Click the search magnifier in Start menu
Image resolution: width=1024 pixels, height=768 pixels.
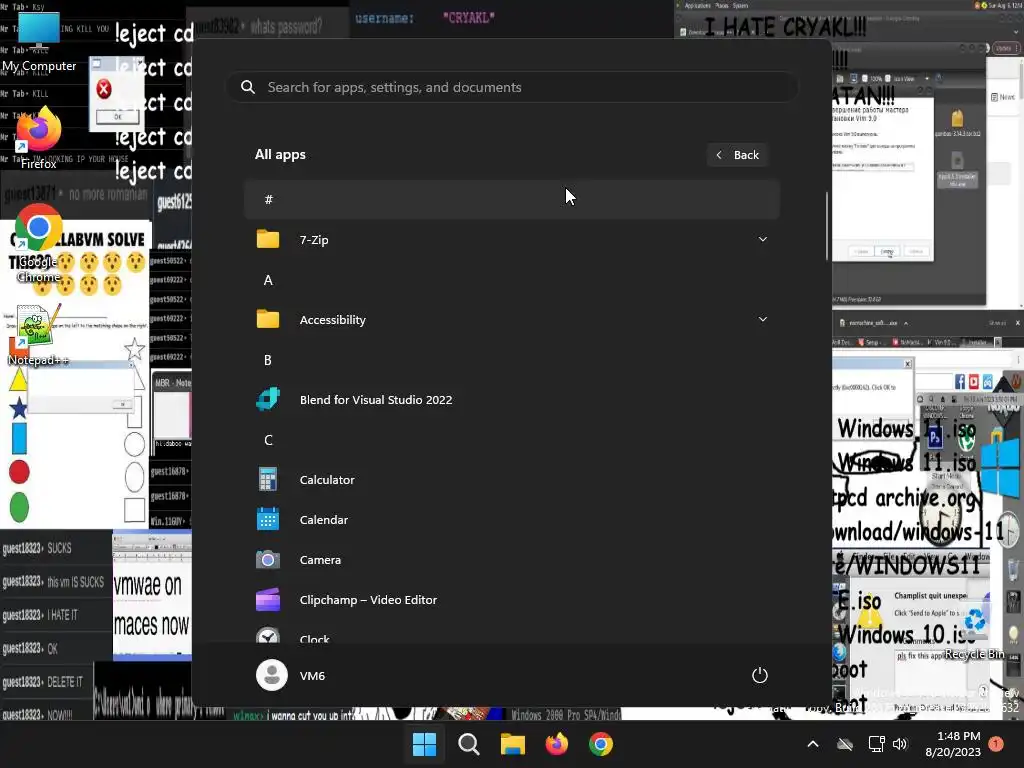click(x=248, y=87)
